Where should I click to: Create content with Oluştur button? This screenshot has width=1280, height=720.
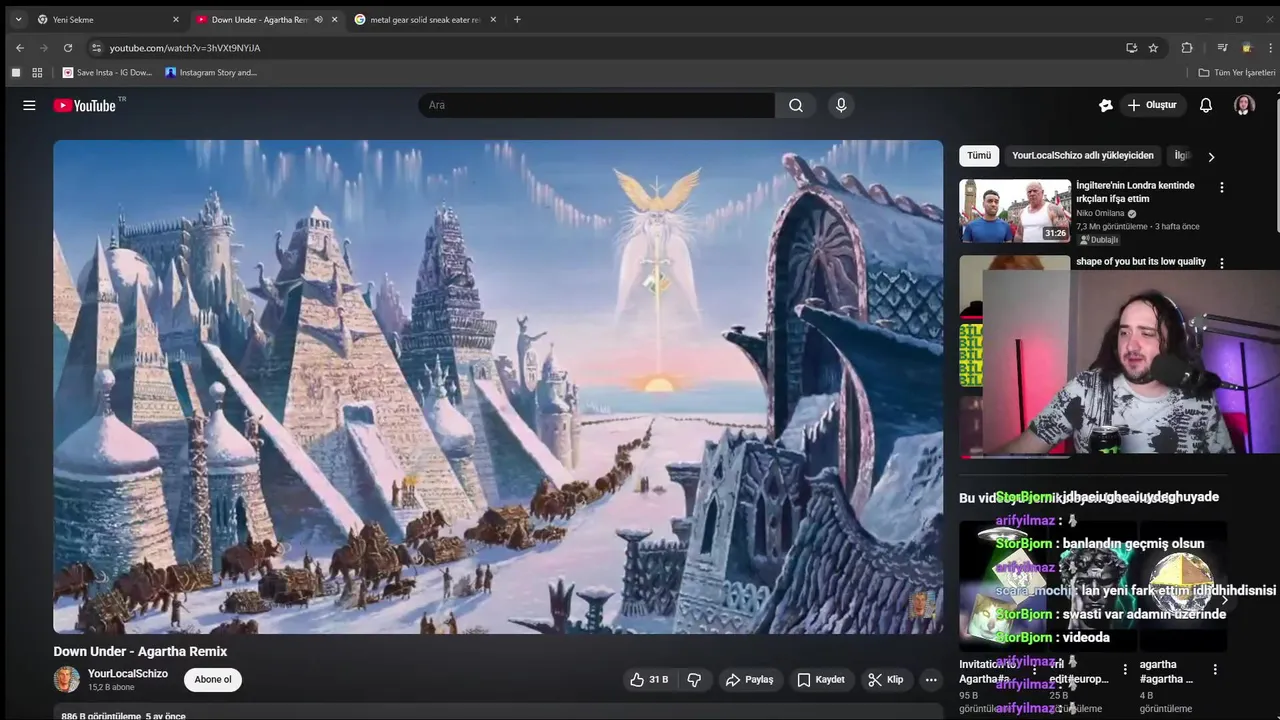[1152, 105]
